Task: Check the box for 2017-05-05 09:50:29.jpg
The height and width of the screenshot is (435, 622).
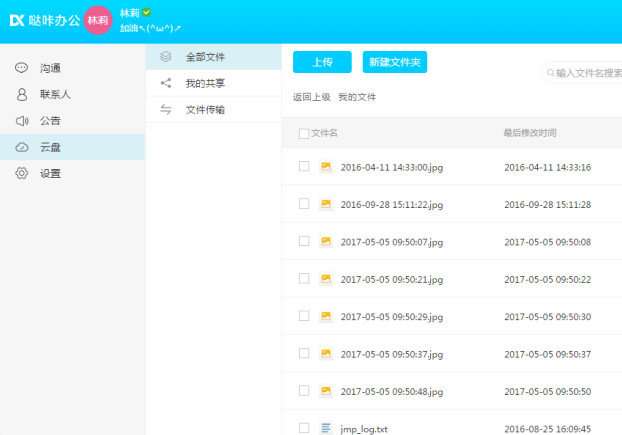Action: (x=304, y=316)
